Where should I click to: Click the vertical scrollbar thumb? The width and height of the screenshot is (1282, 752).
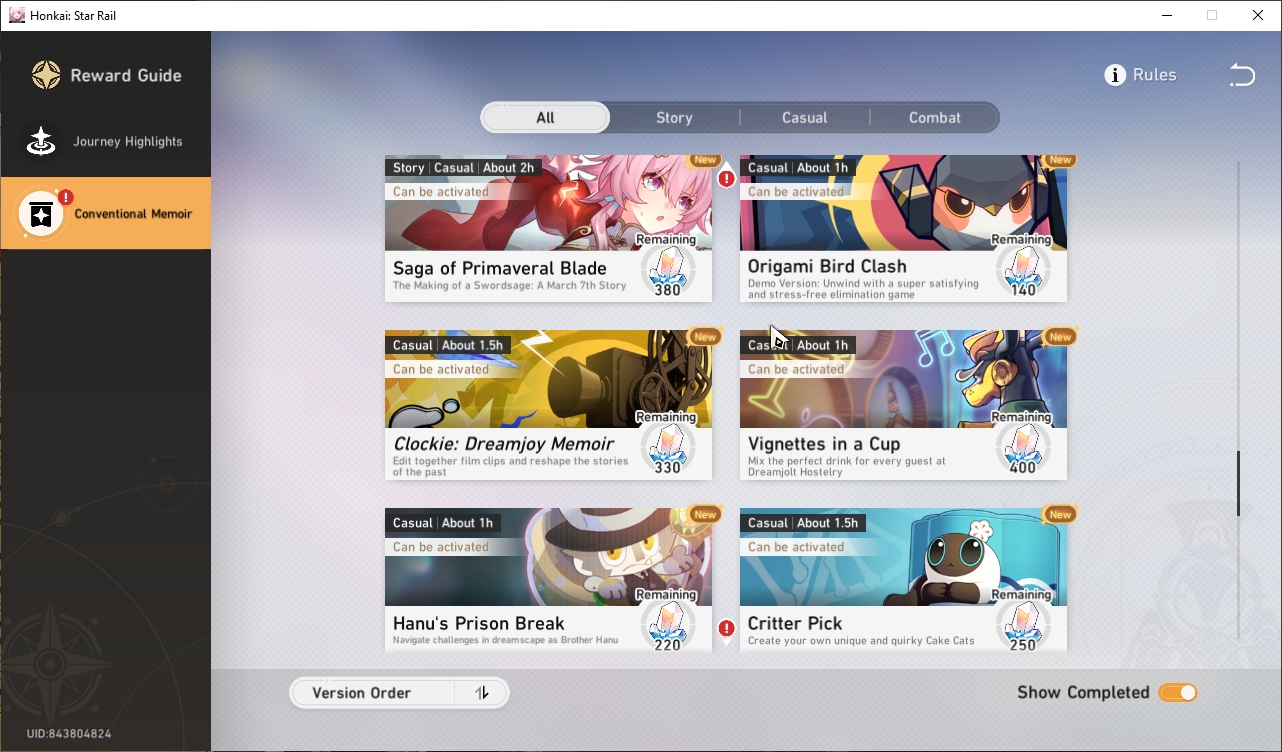pos(1238,484)
